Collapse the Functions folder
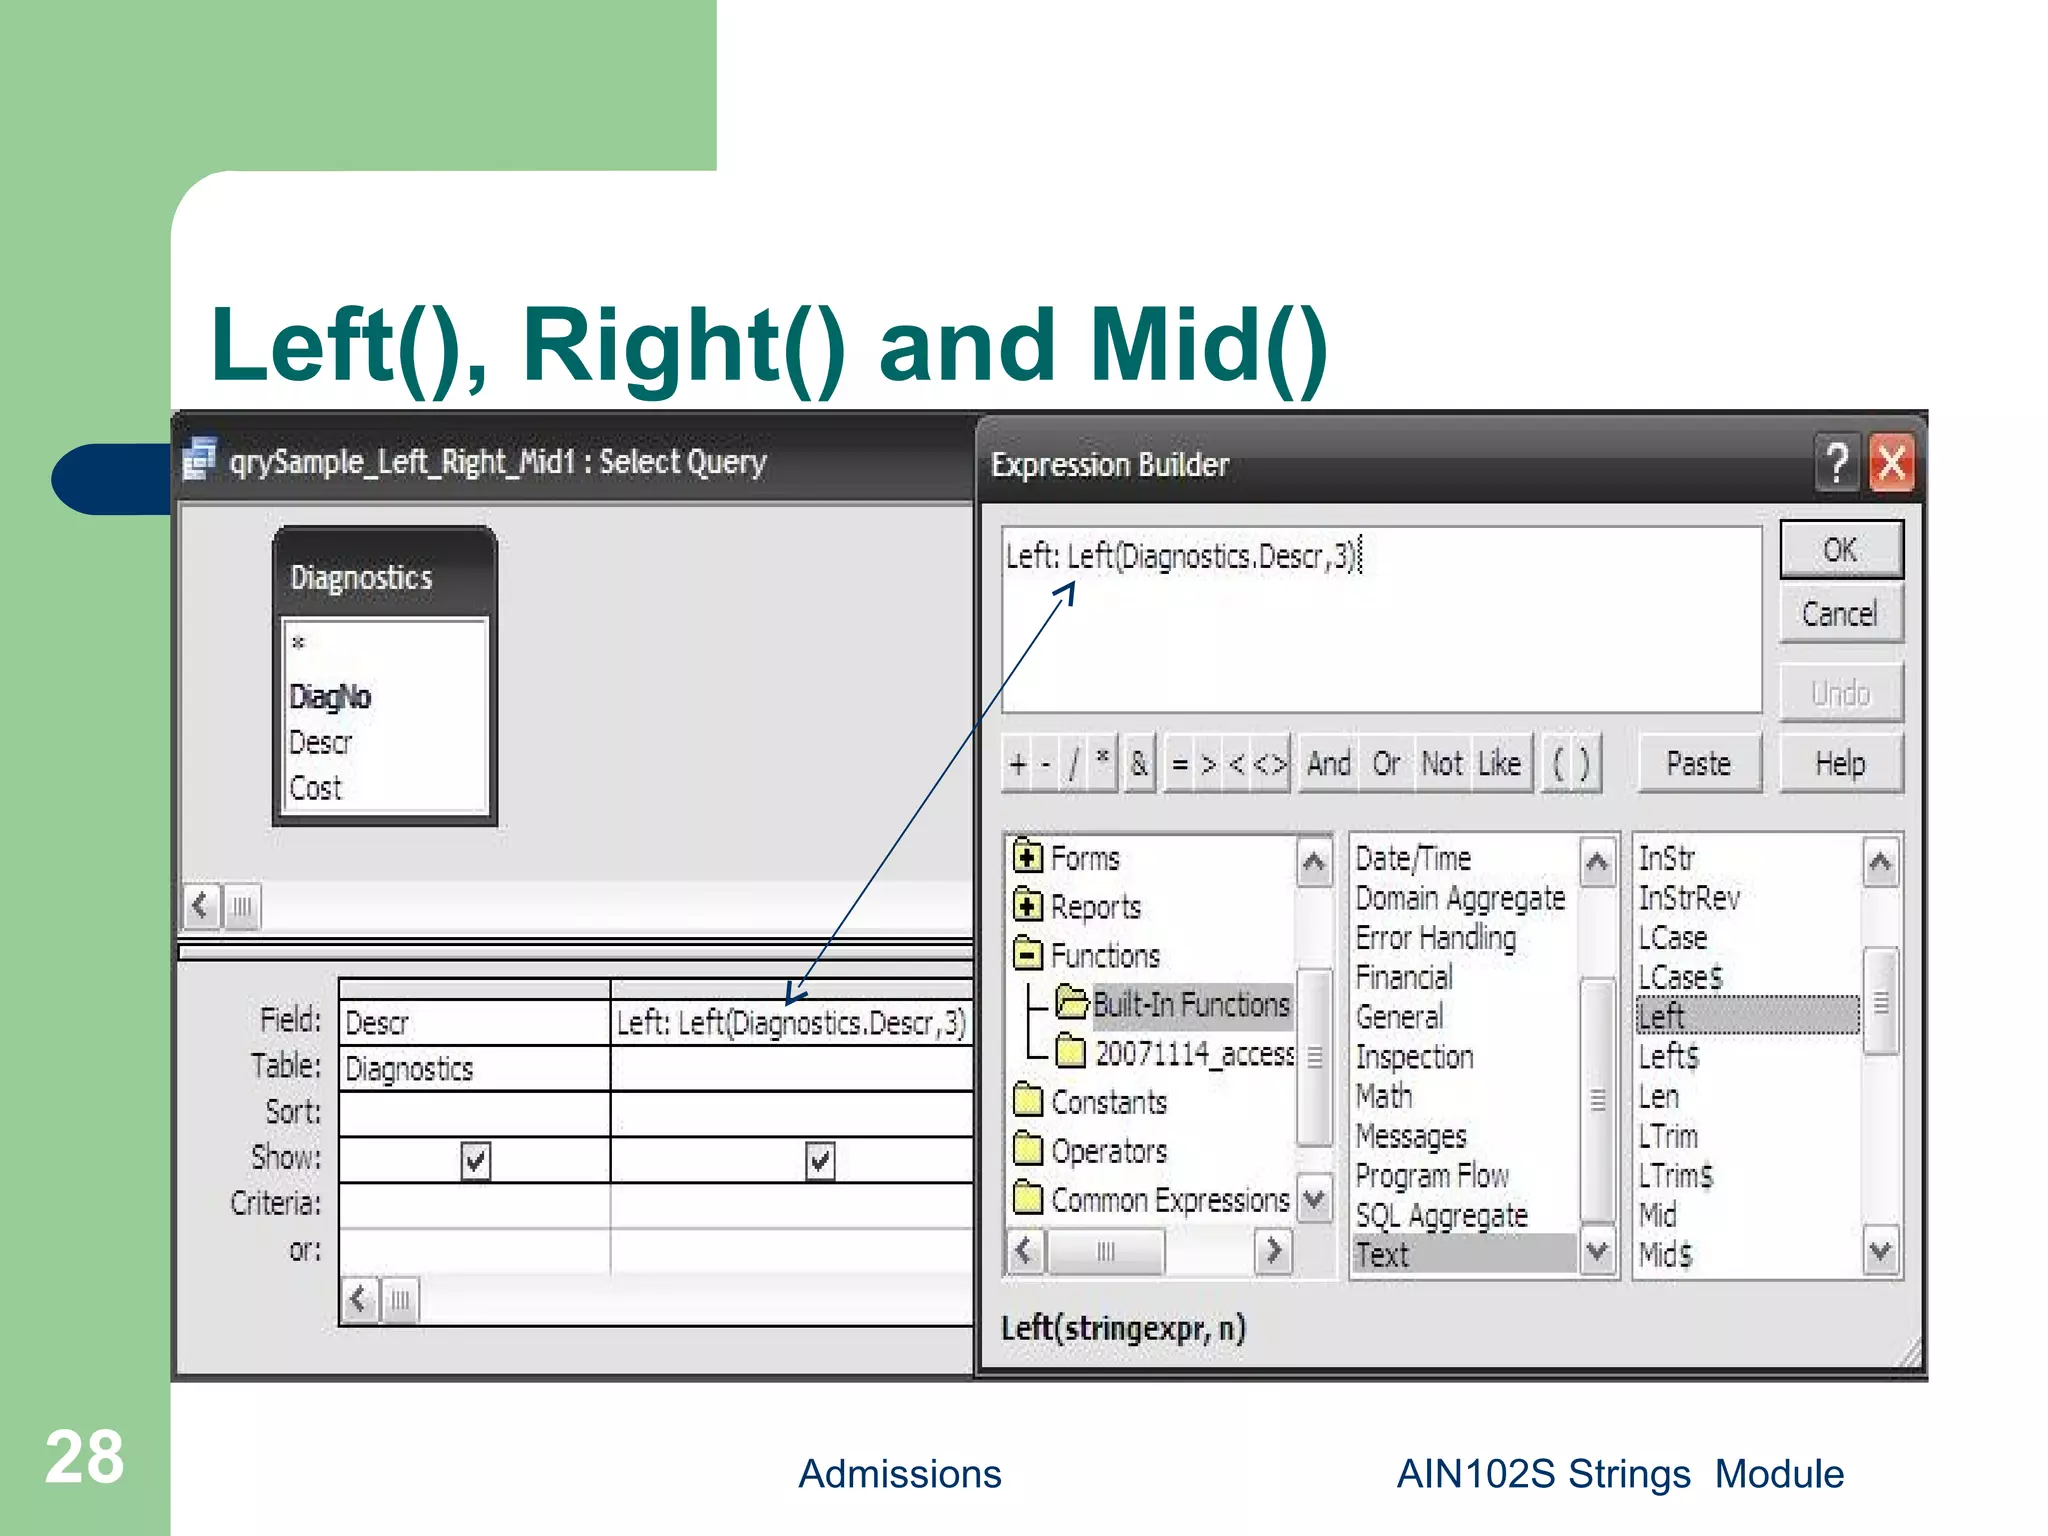 pyautogui.click(x=1027, y=954)
